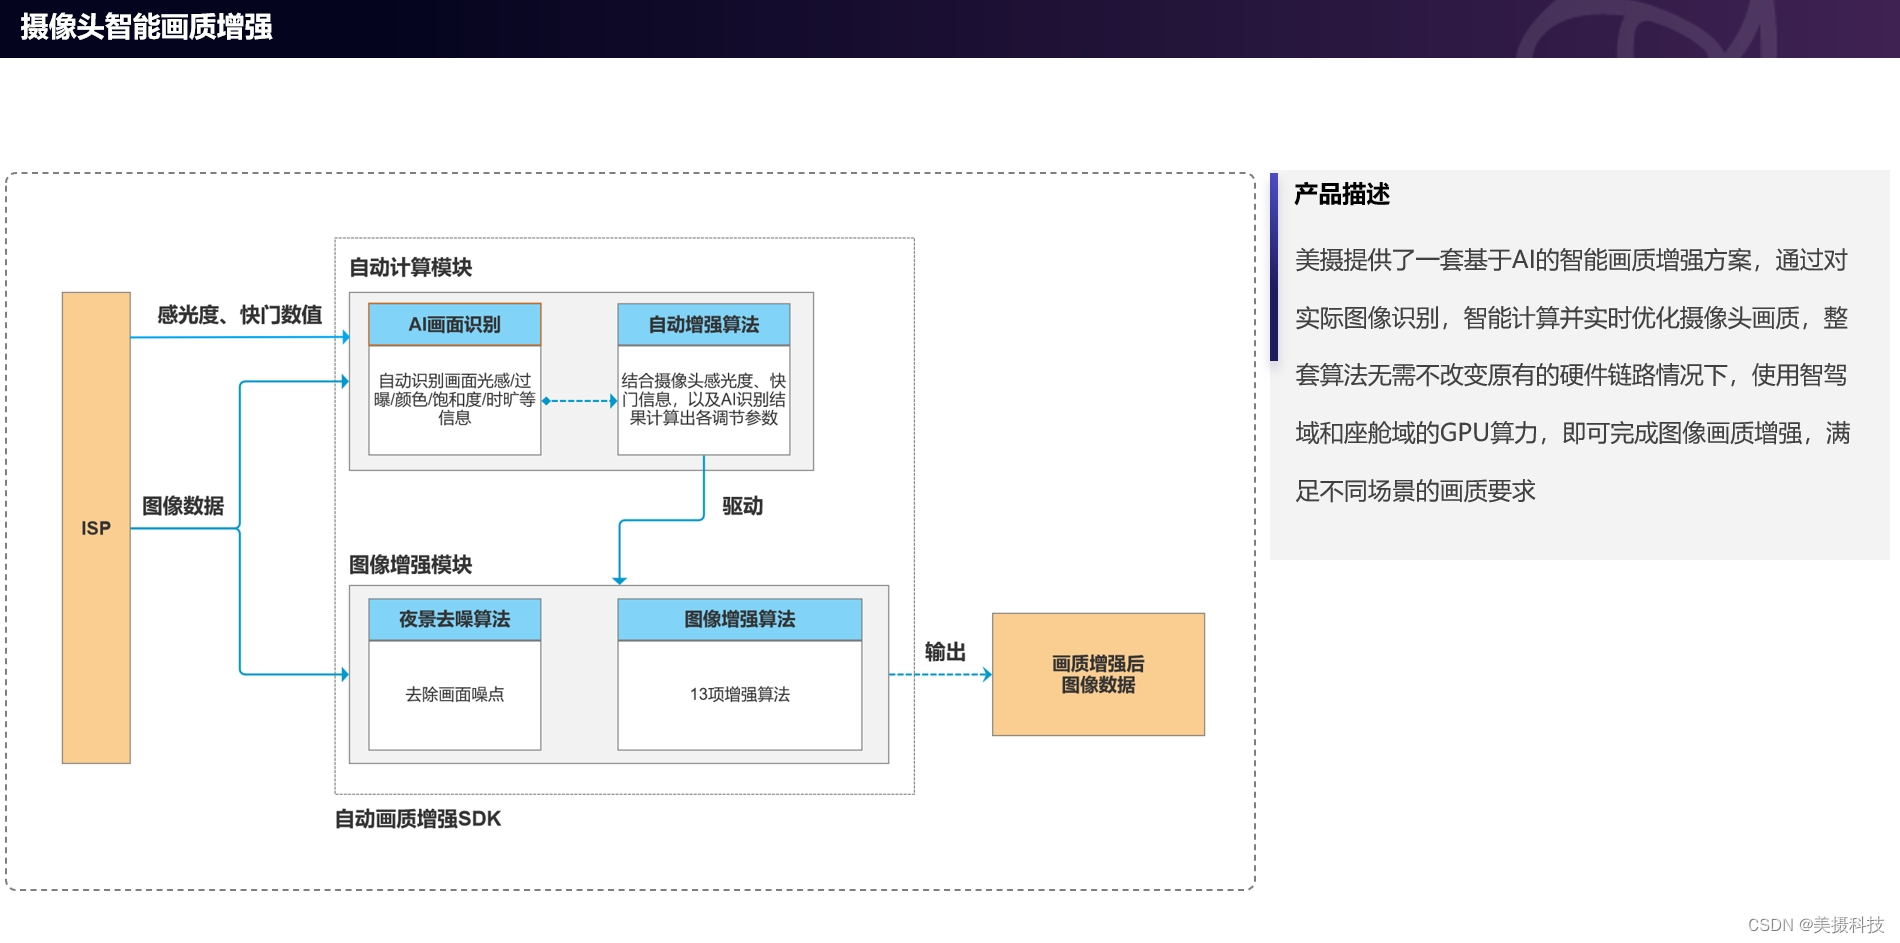Image resolution: width=1900 pixels, height=943 pixels.
Task: Click the 画质增强后图像数据 output block
Action: click(1097, 673)
